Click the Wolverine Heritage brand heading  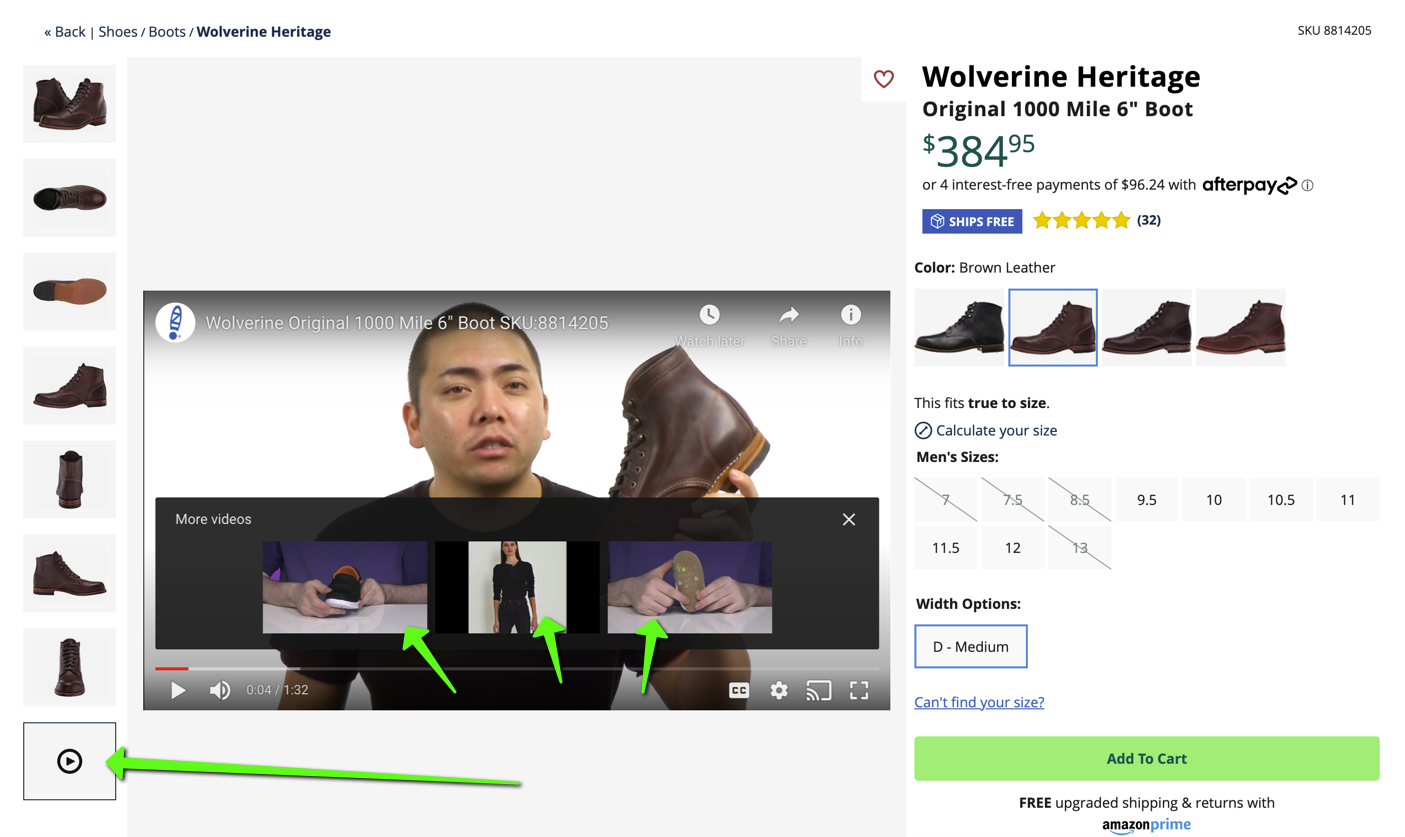coord(1061,76)
